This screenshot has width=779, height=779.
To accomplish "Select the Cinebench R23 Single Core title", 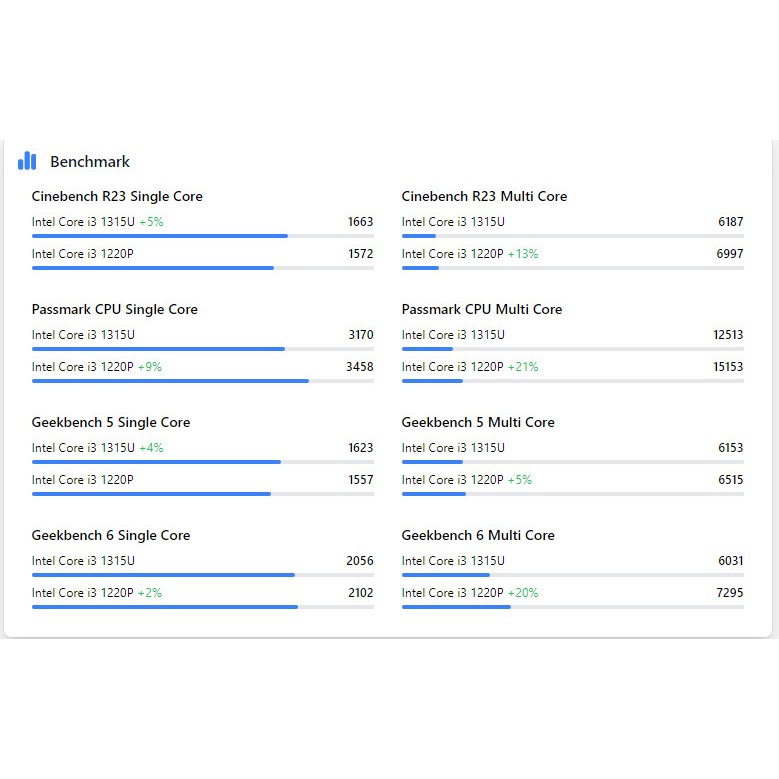I will 117,196.
